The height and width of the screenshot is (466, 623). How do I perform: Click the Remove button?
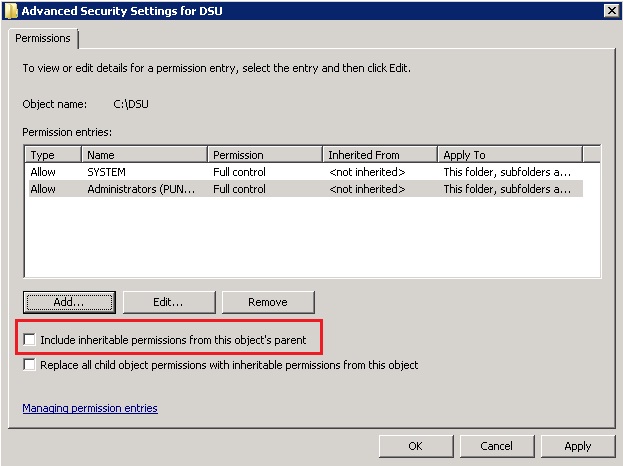click(x=267, y=302)
